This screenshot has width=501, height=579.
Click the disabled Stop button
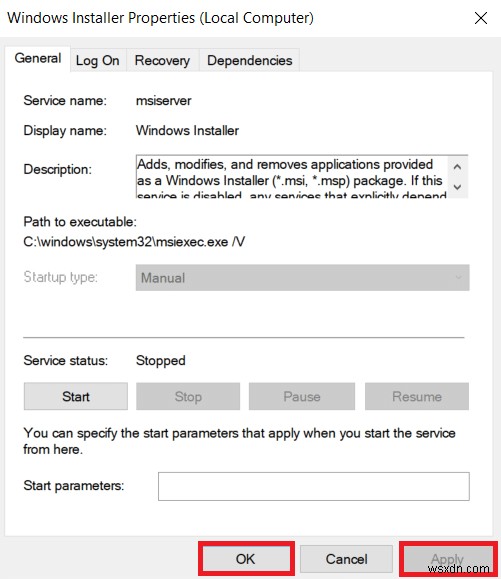pyautogui.click(x=188, y=396)
